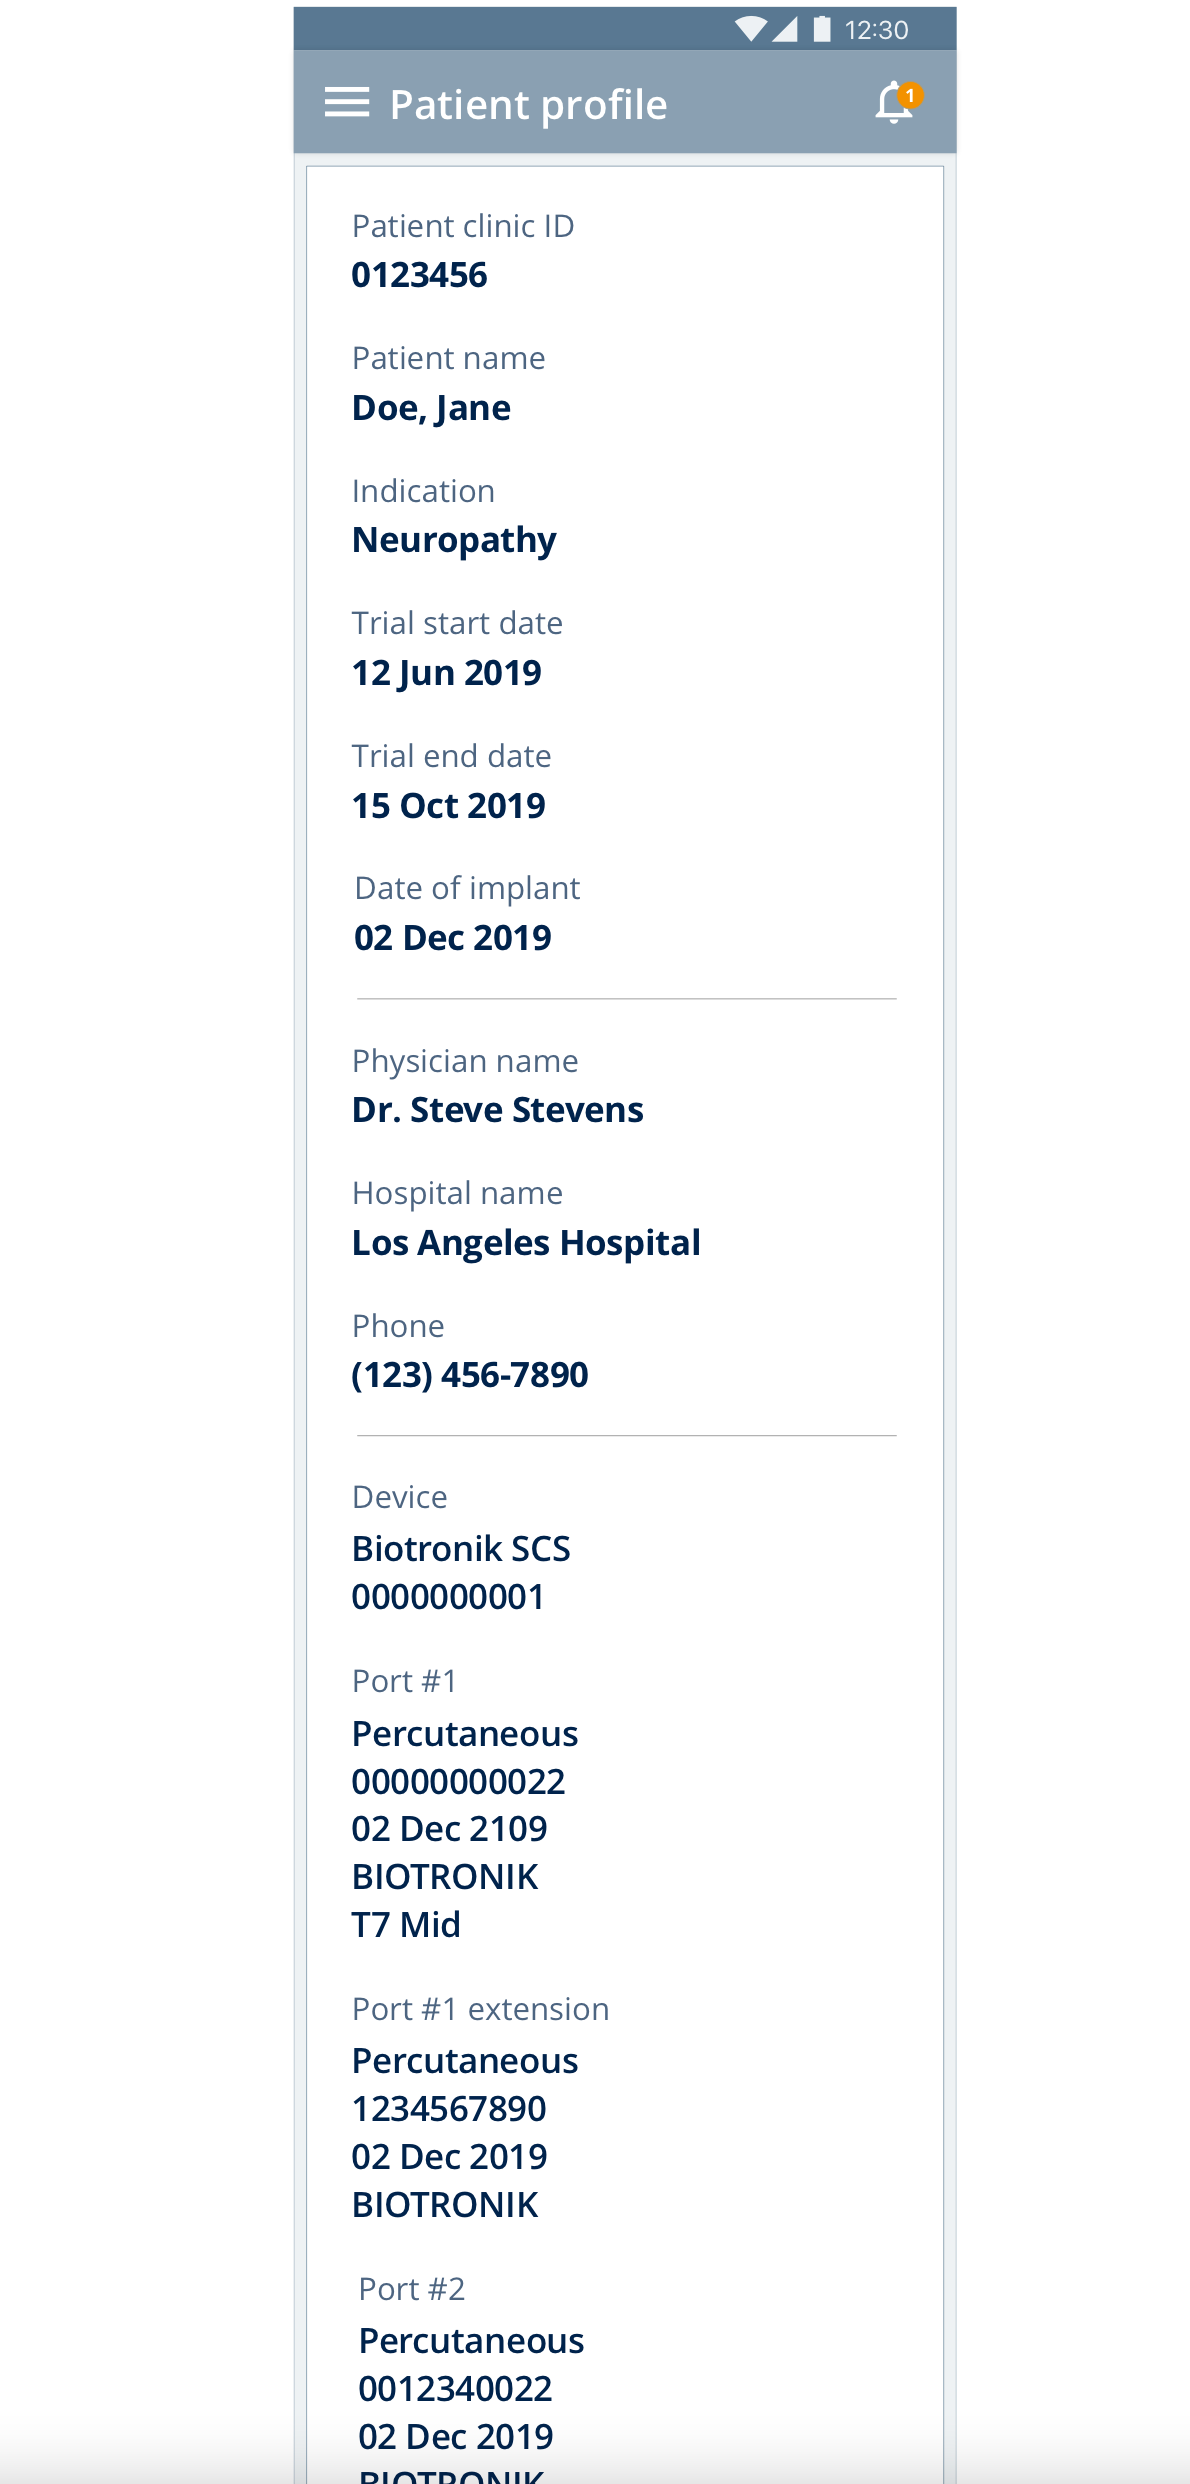This screenshot has width=1190, height=2484.
Task: Call phone number (123) 456-7890
Action: pyautogui.click(x=469, y=1375)
